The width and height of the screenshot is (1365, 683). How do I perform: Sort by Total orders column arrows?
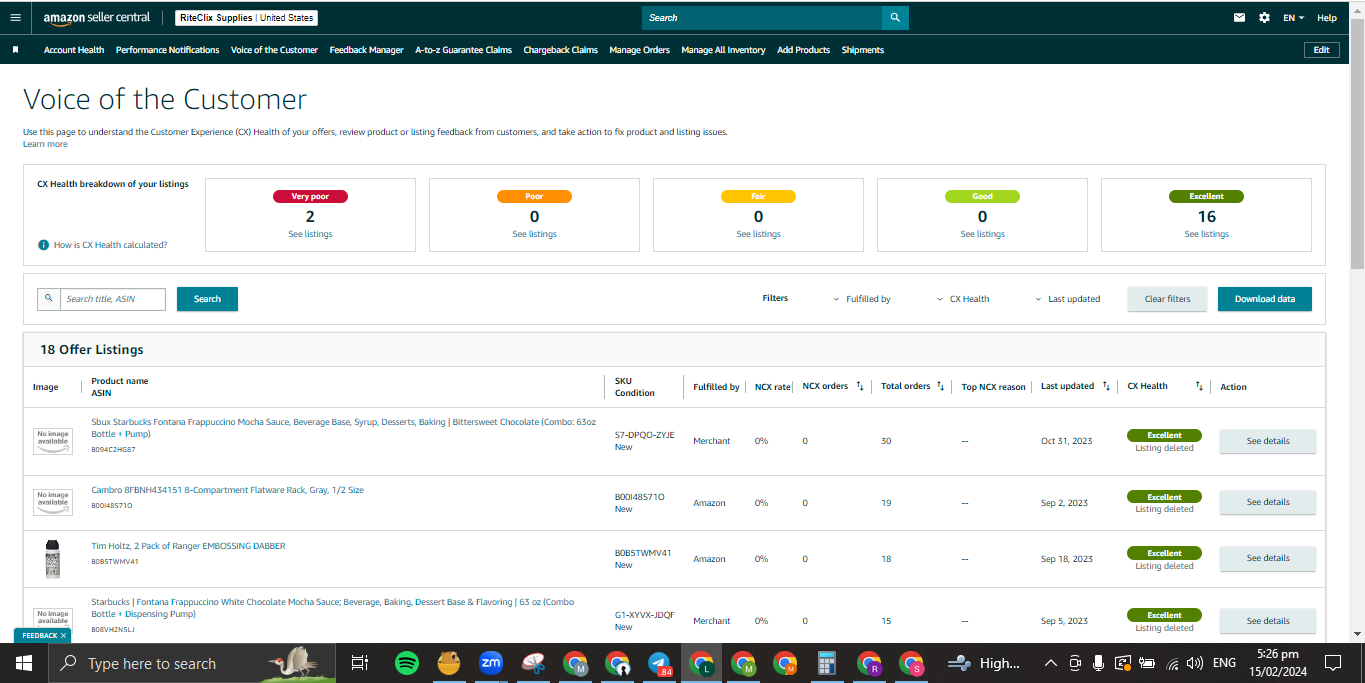[x=941, y=386]
